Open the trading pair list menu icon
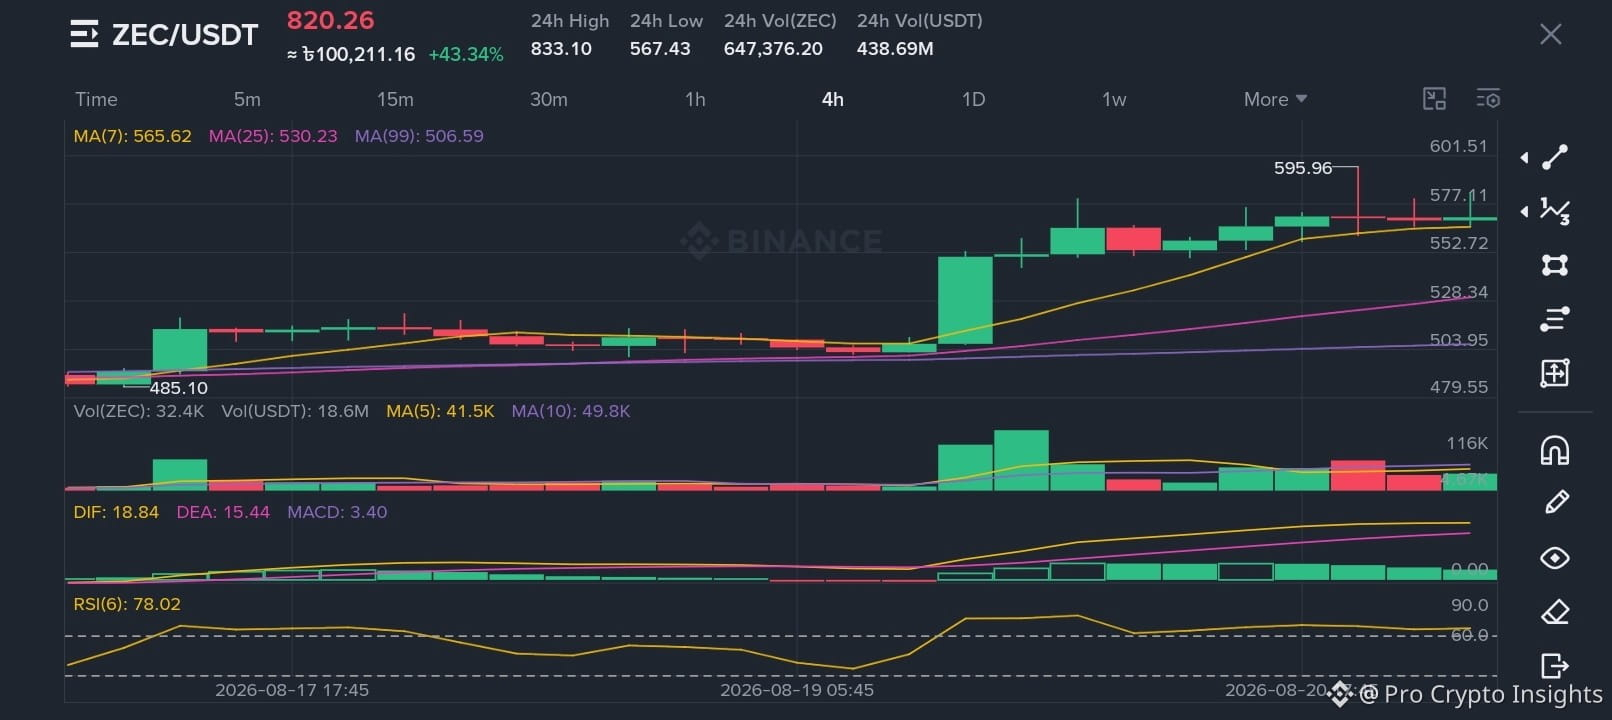The height and width of the screenshot is (720, 1612). tap(84, 34)
